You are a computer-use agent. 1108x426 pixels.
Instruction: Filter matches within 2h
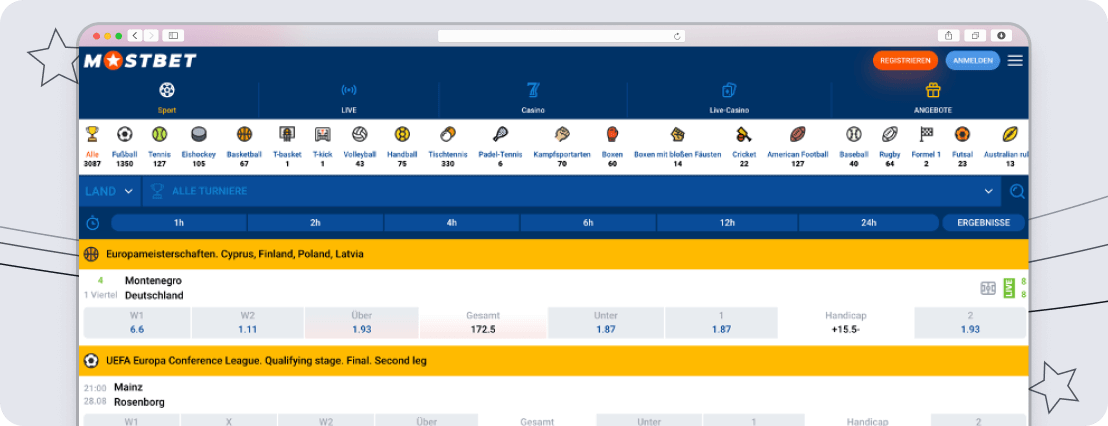pos(315,223)
